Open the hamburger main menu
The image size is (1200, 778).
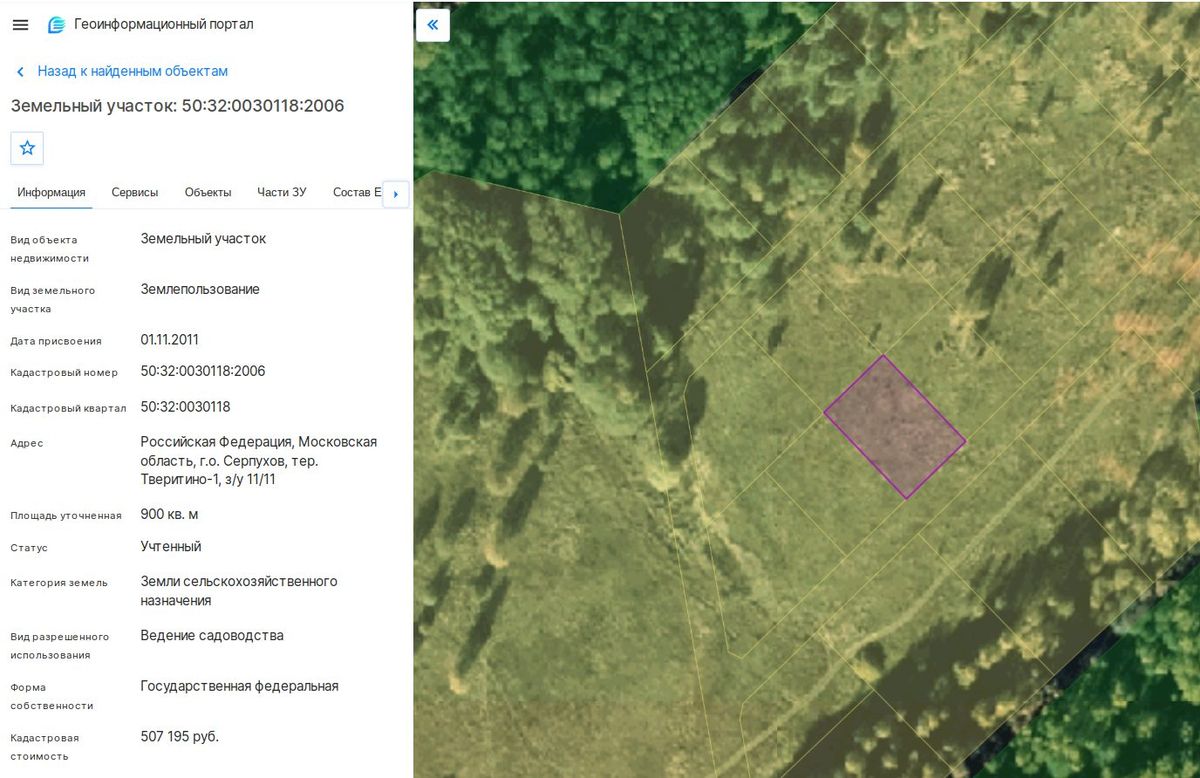click(x=20, y=24)
